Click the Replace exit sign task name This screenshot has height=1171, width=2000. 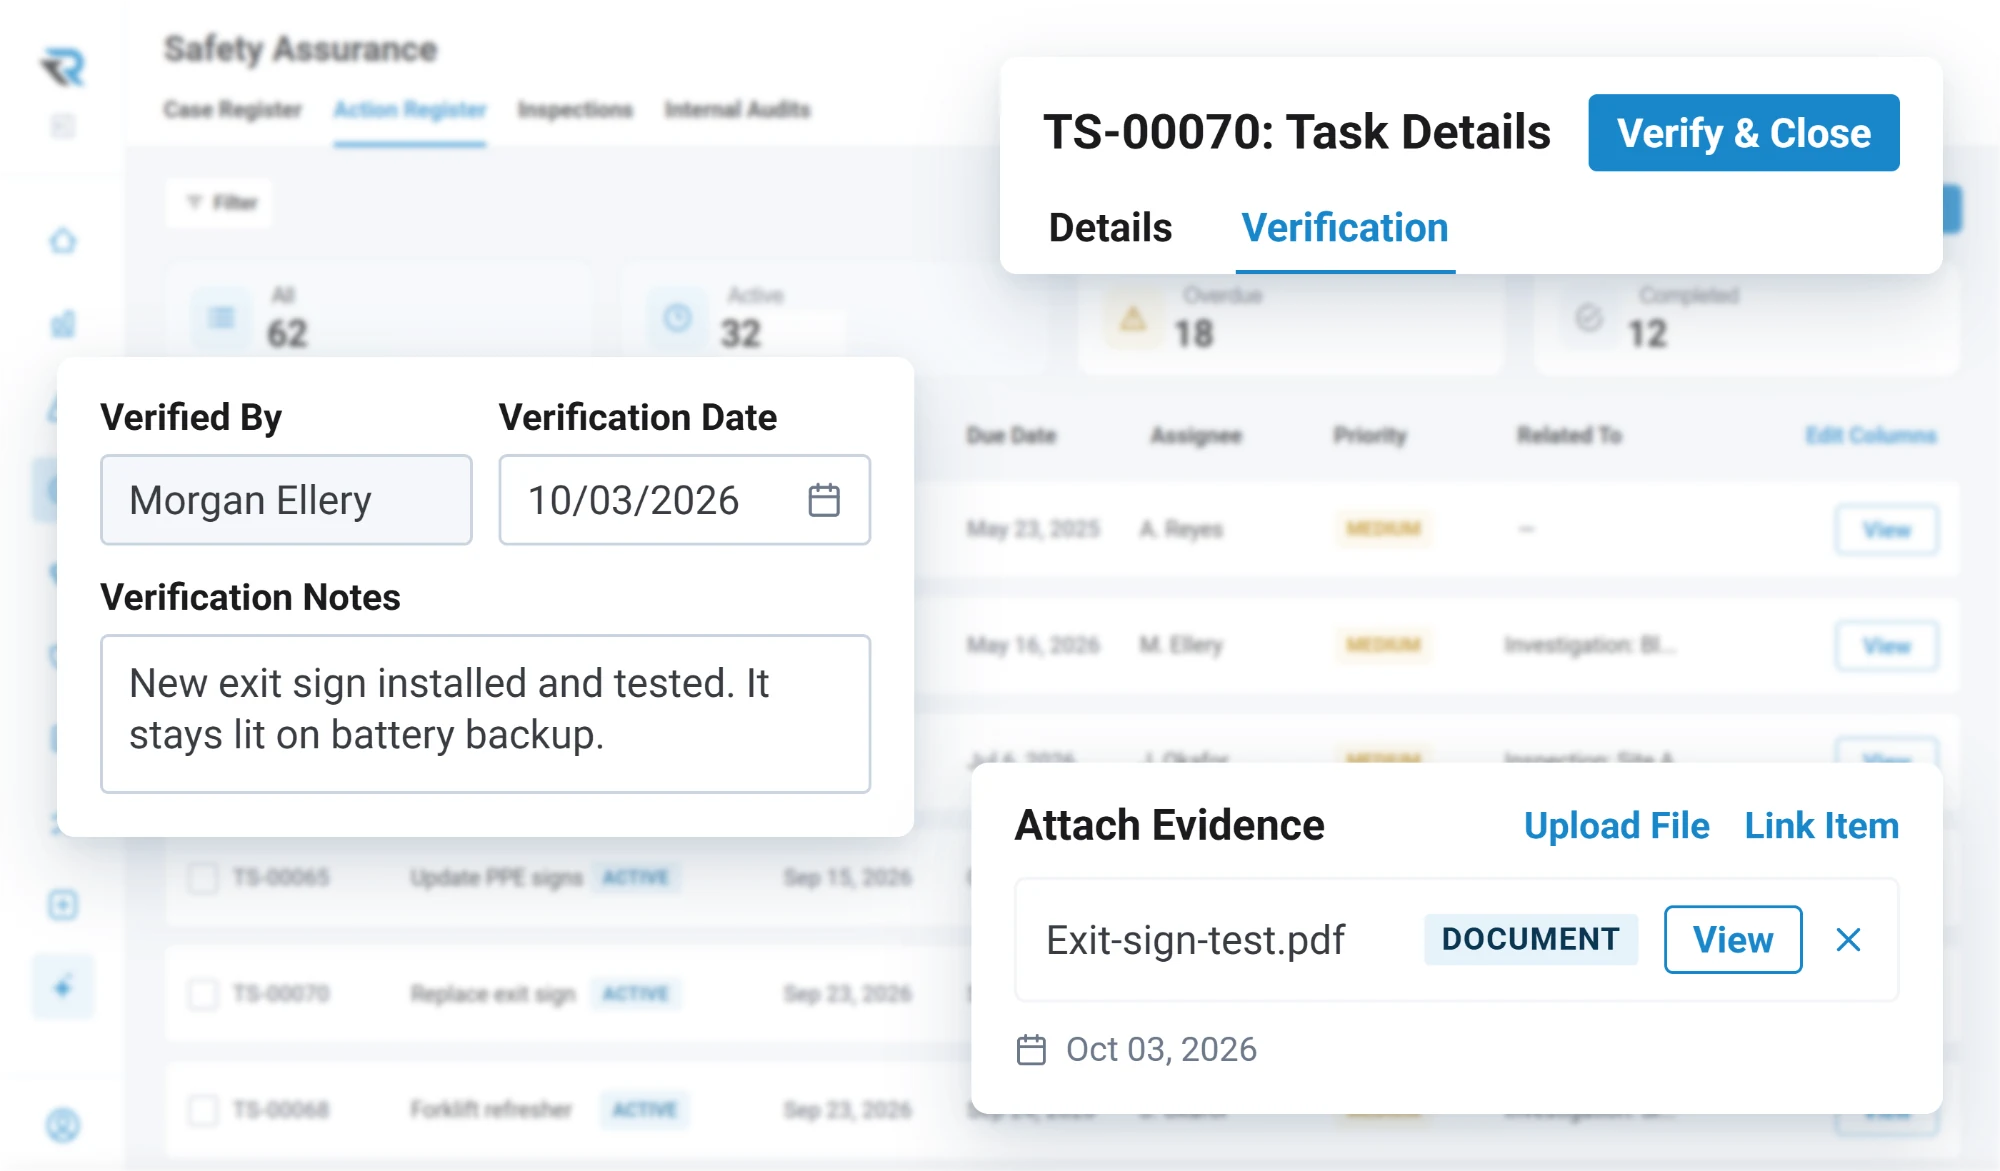tap(493, 994)
